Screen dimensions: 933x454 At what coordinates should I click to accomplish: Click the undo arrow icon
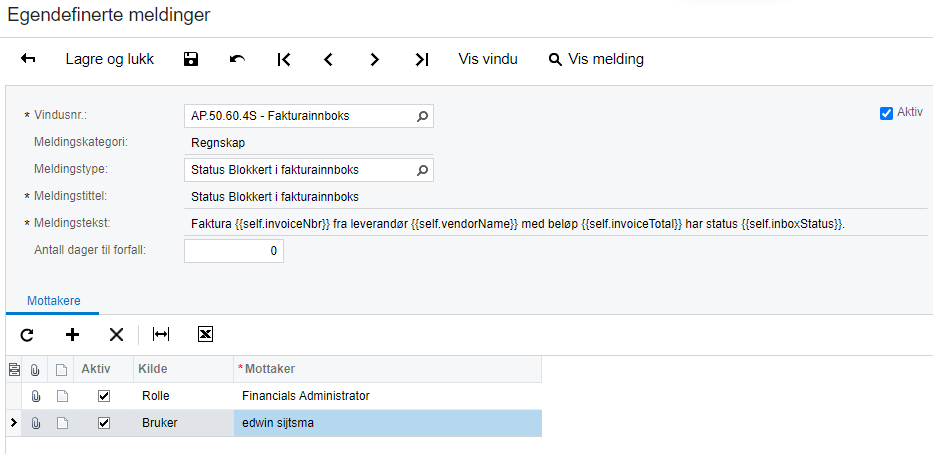point(237,60)
